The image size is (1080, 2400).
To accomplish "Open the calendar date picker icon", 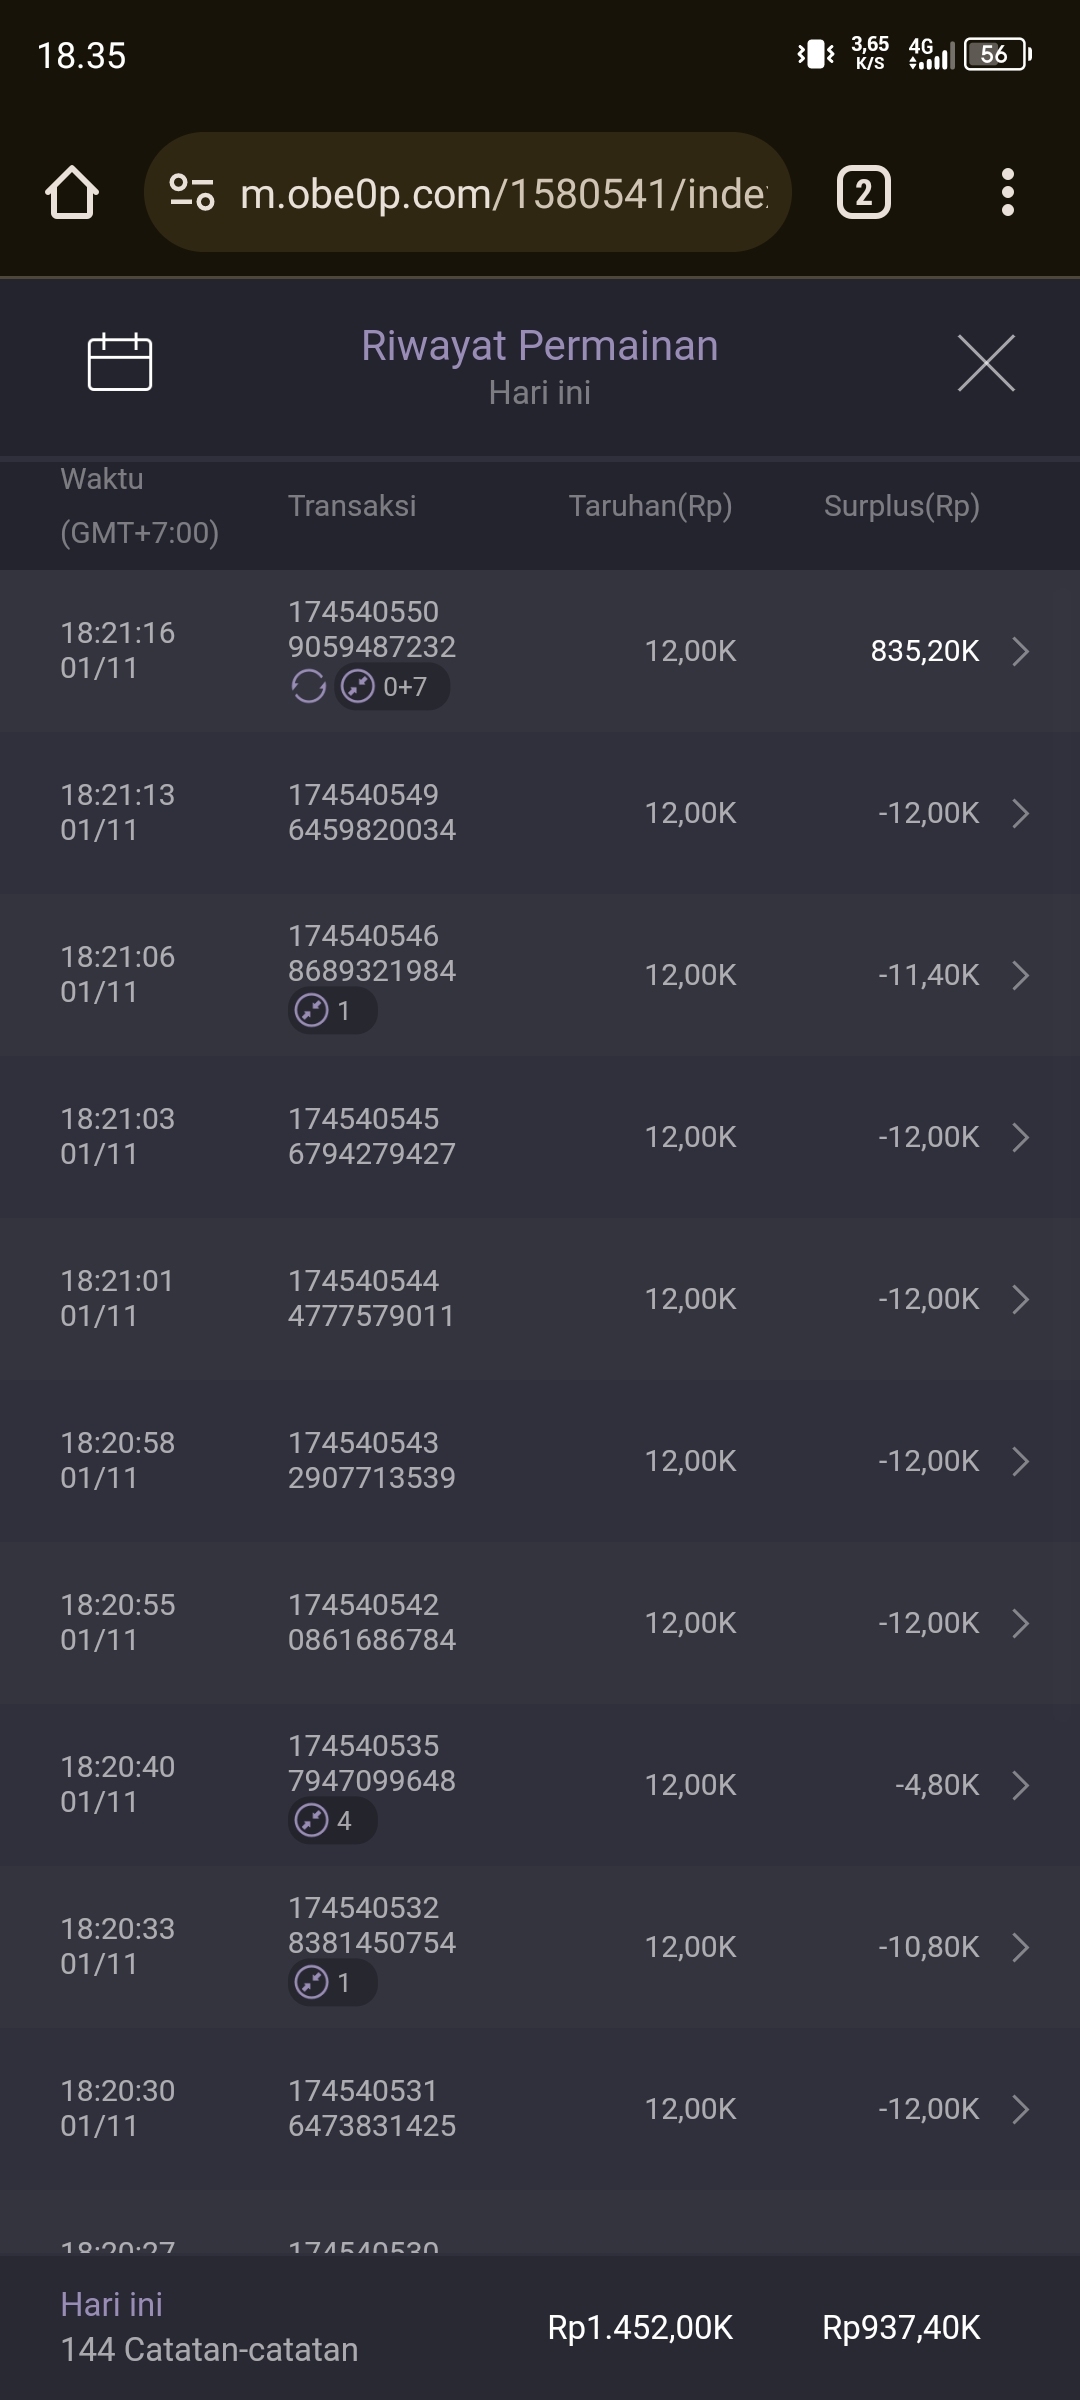I will (120, 362).
